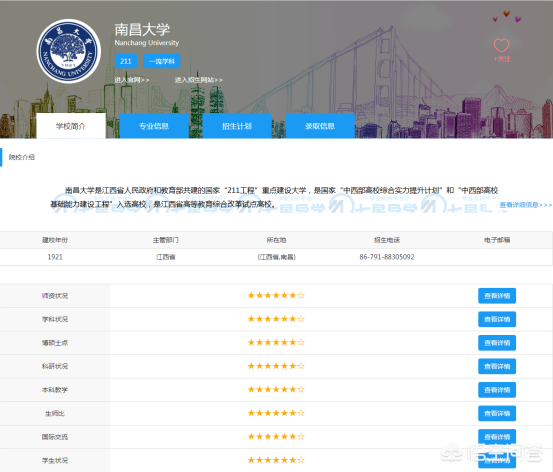Click the 南昌大学 title text
Screen dimensions: 553x472
pos(142,29)
